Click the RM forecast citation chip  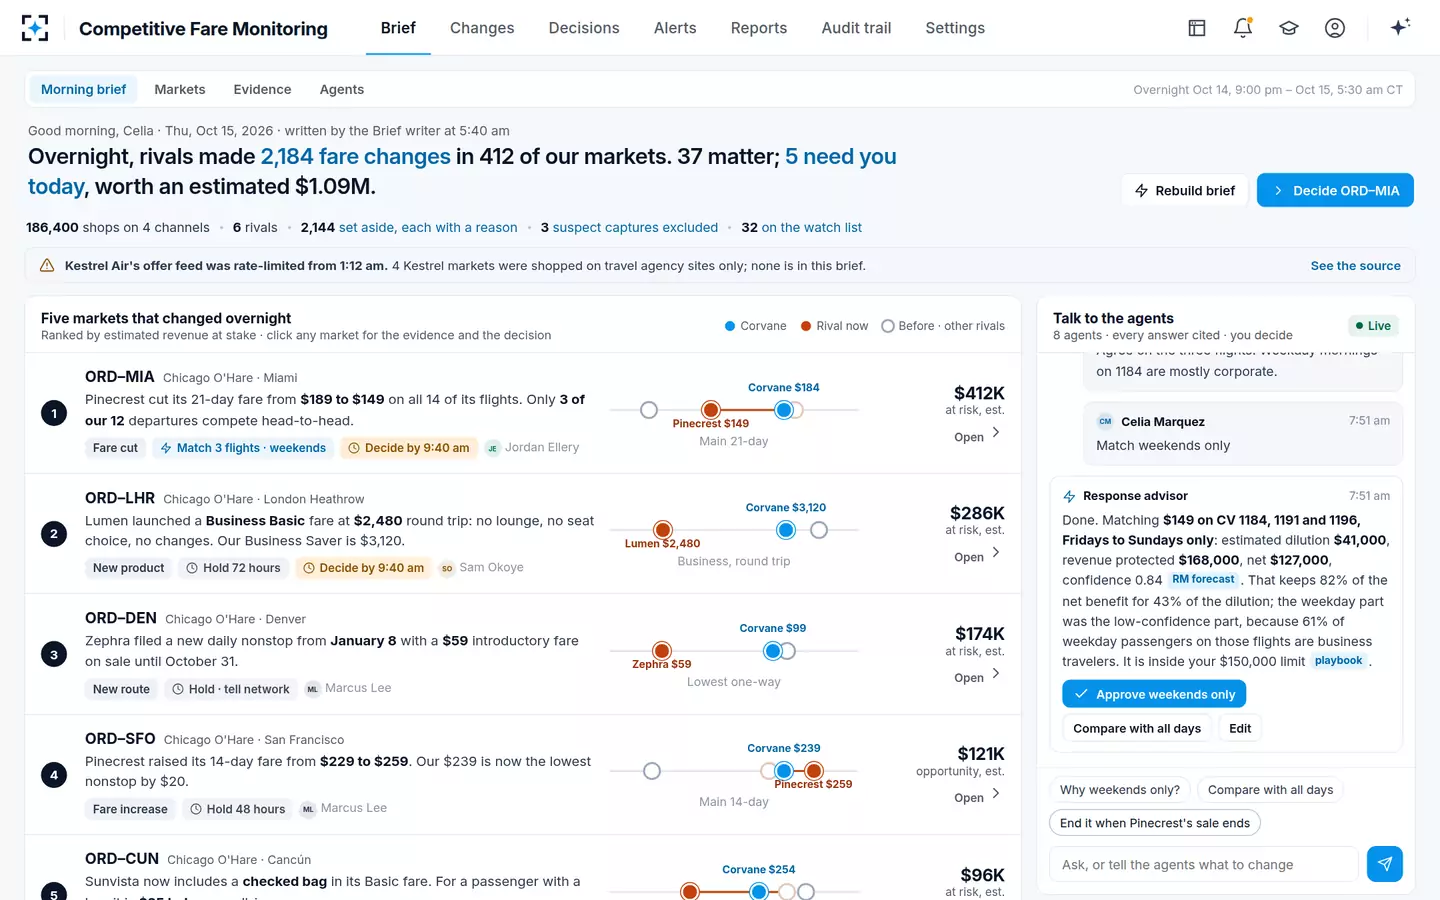(1203, 579)
